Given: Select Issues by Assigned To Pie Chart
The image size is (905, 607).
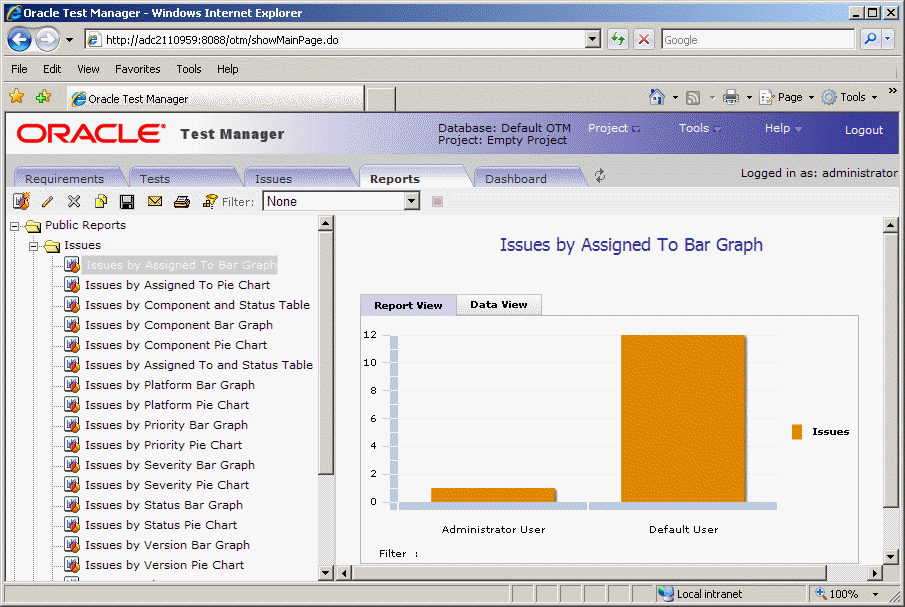Looking at the screenshot, I should [177, 285].
